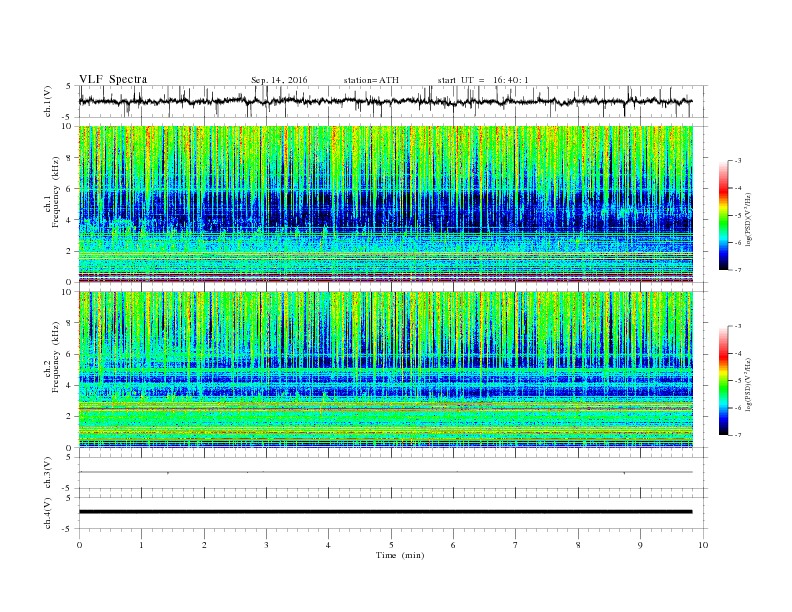Click the "10" tick on the time axis
Image resolution: width=792 pixels, height=612 pixels.
[x=703, y=545]
